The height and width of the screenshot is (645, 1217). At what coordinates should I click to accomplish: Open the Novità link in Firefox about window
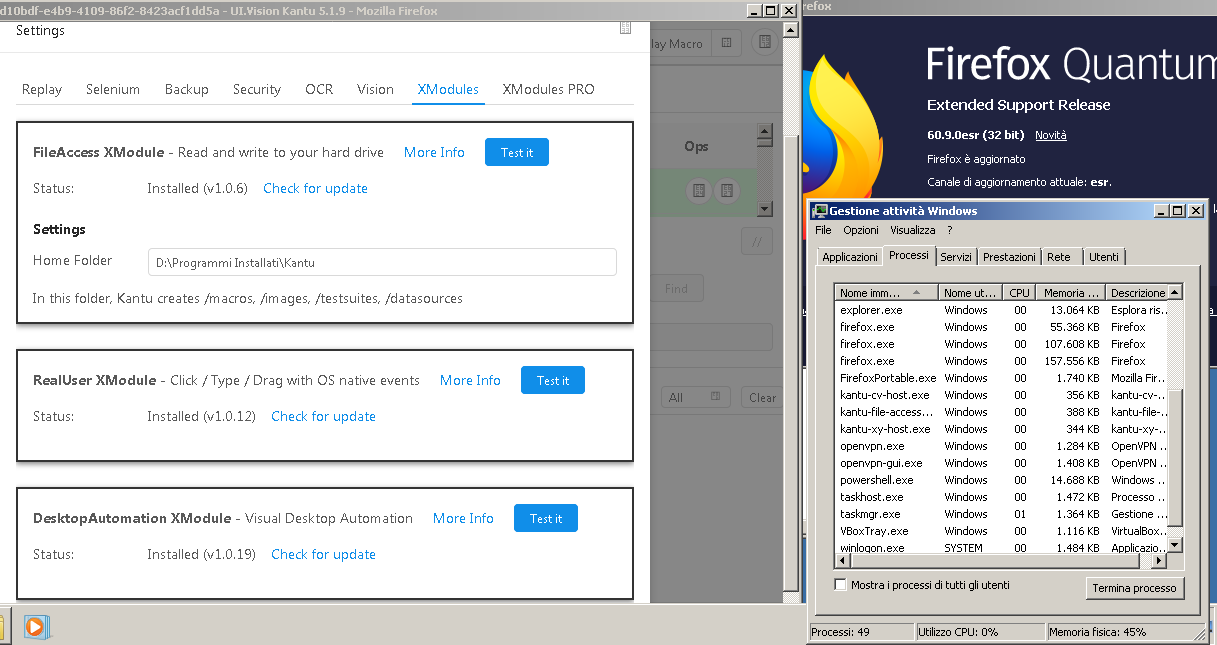(x=1050, y=135)
